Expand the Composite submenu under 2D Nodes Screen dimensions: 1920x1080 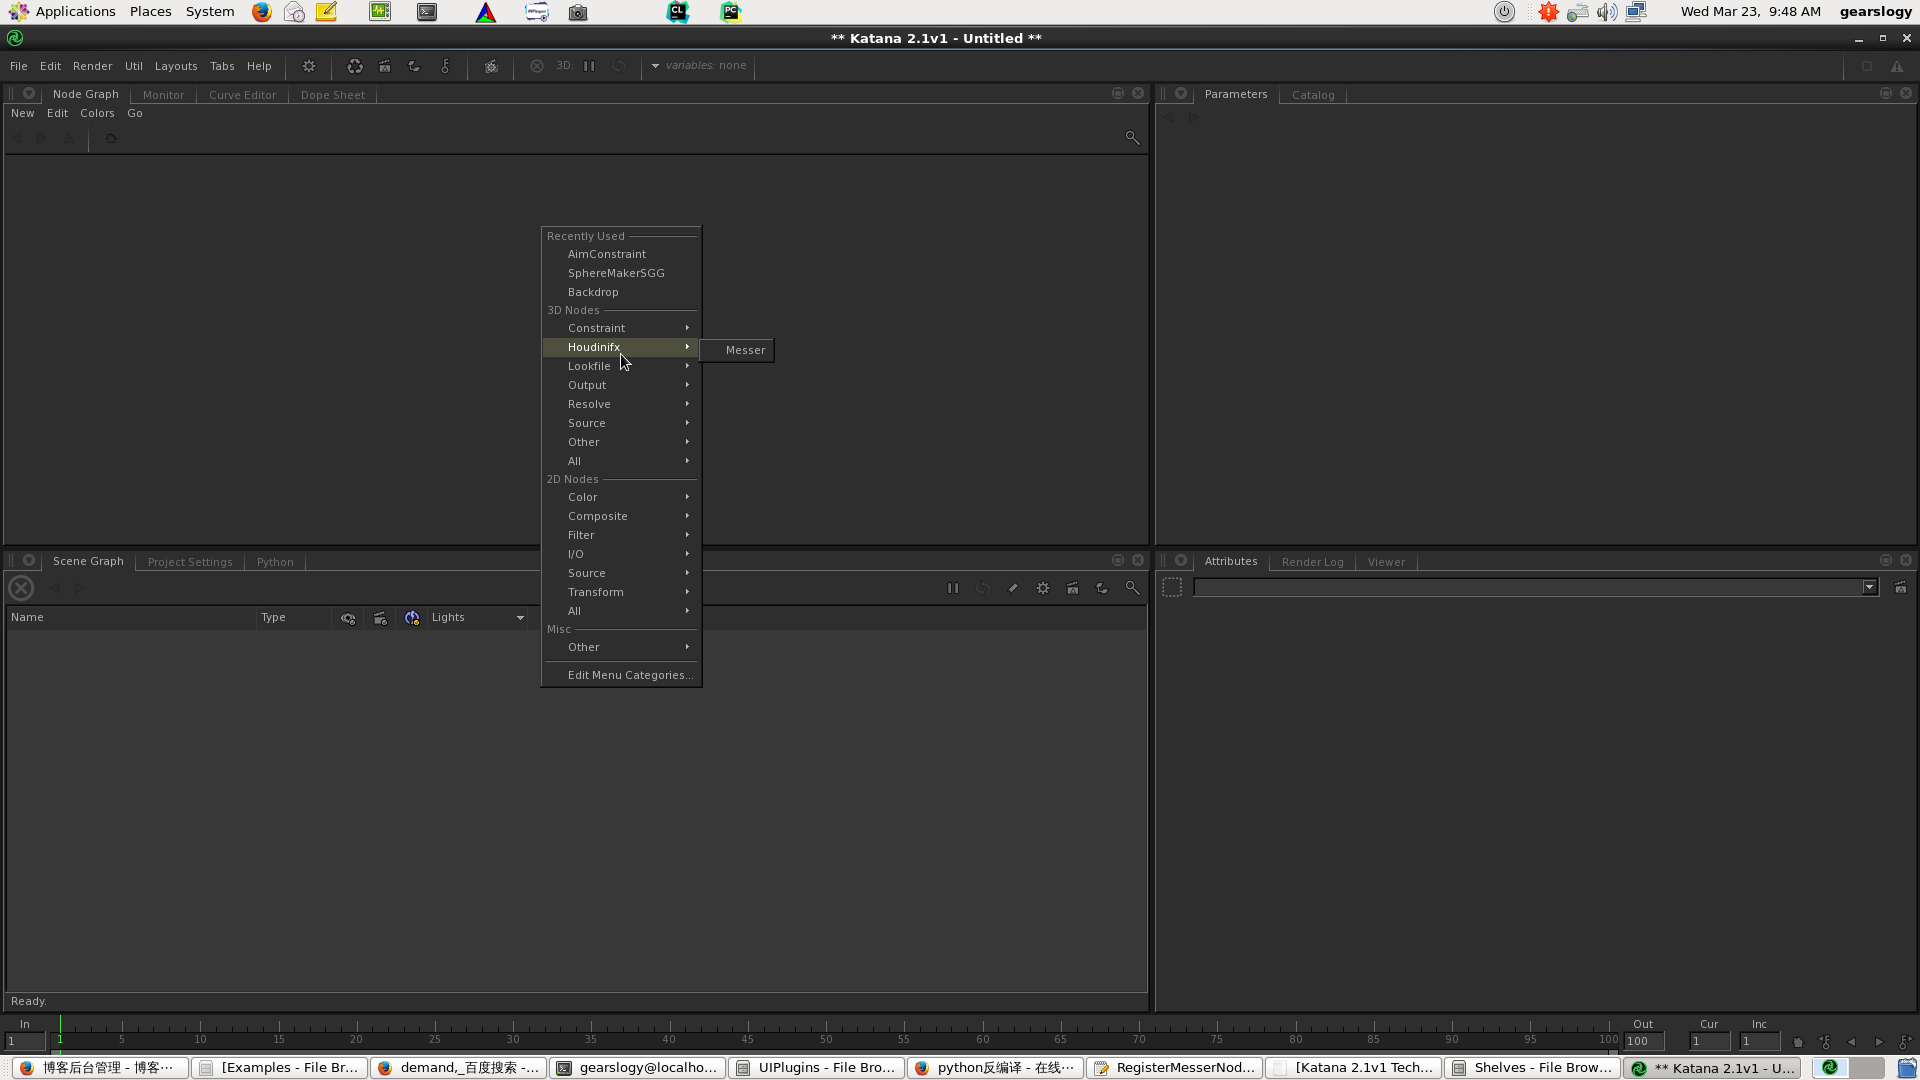pyautogui.click(x=621, y=516)
